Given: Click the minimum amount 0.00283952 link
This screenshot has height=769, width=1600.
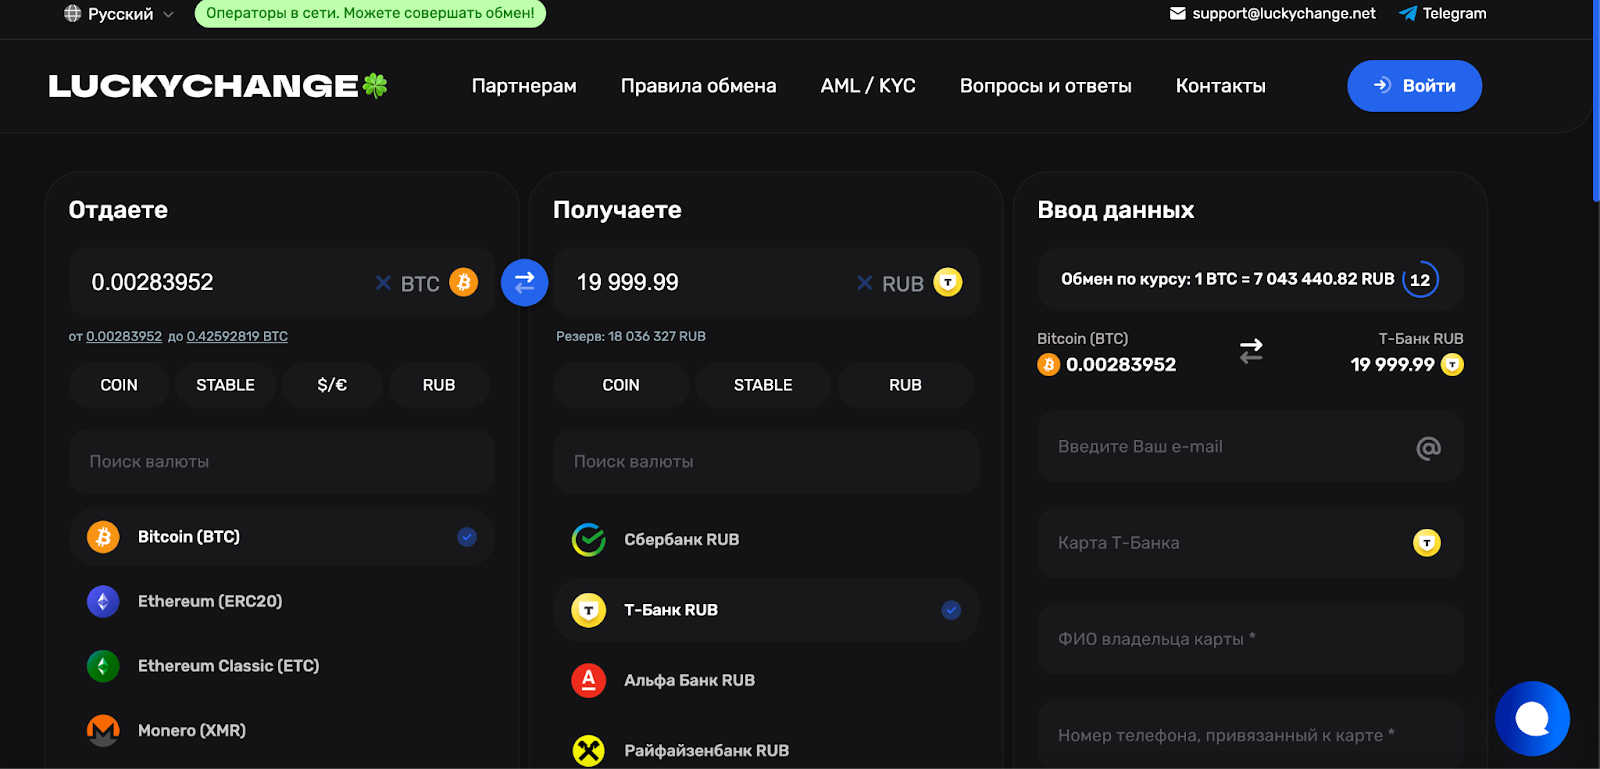Looking at the screenshot, I should (124, 337).
